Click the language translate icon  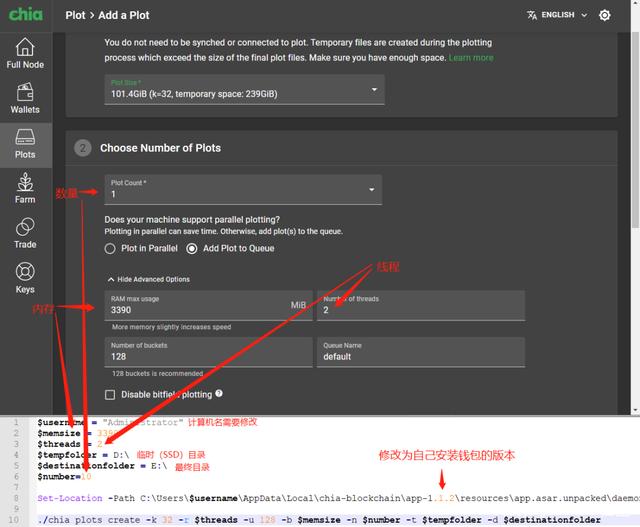[531, 15]
